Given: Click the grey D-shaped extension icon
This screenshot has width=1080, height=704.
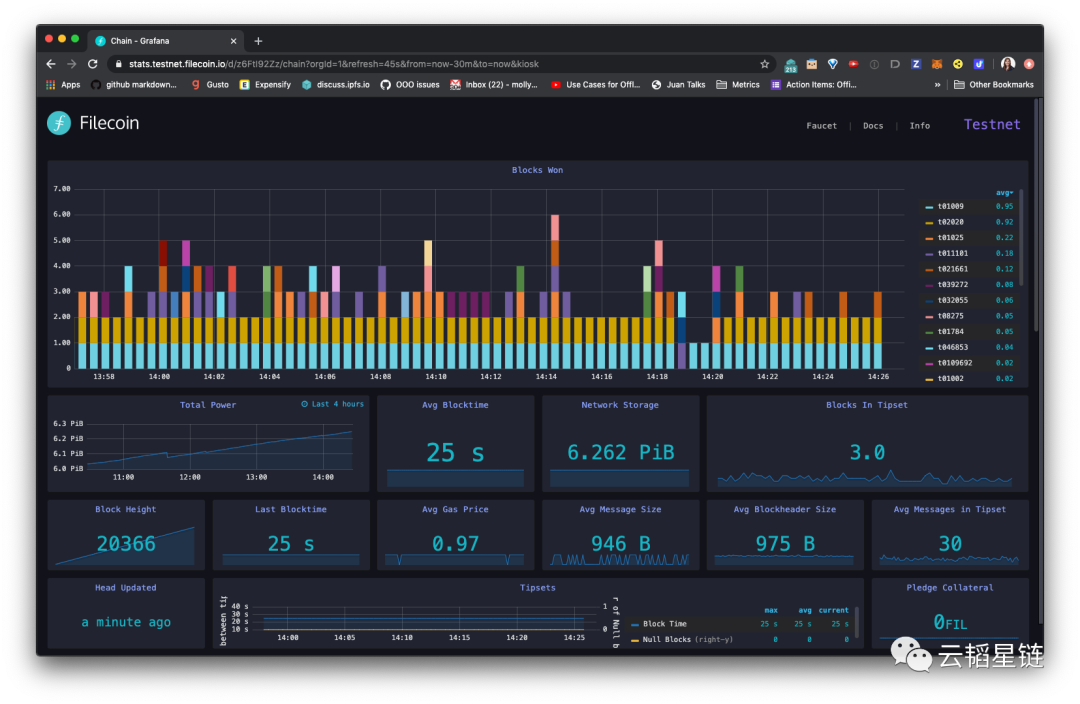Looking at the screenshot, I should [895, 64].
